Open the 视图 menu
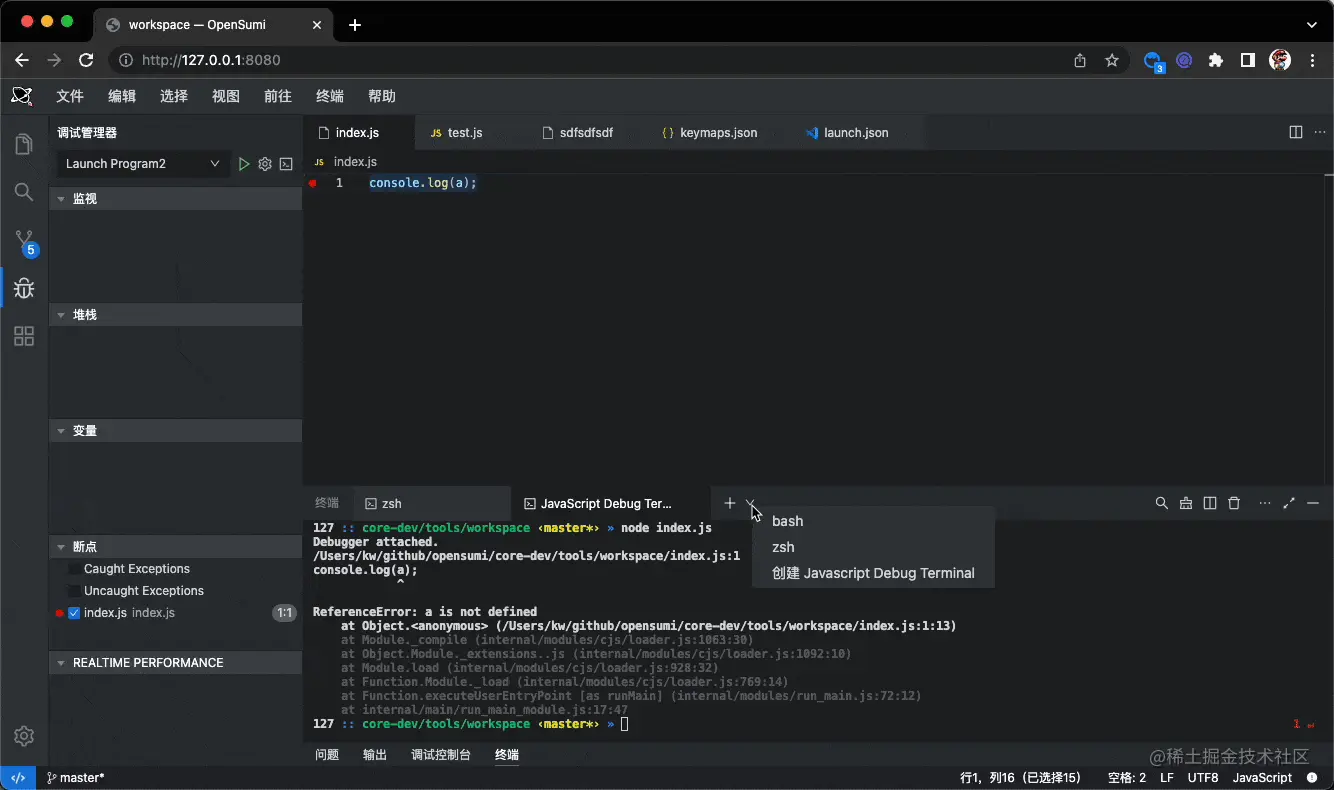The width and height of the screenshot is (1334, 790). pyautogui.click(x=226, y=96)
